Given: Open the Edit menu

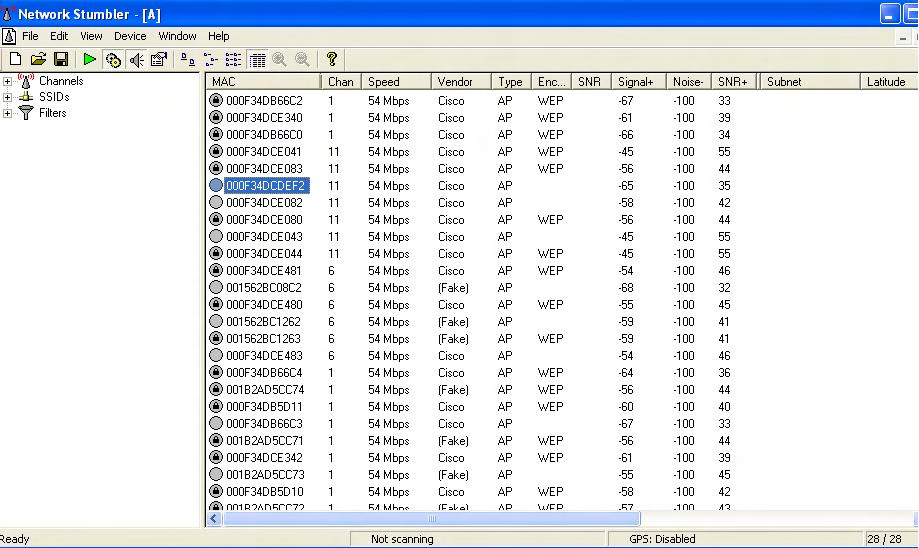Looking at the screenshot, I should click(x=59, y=36).
